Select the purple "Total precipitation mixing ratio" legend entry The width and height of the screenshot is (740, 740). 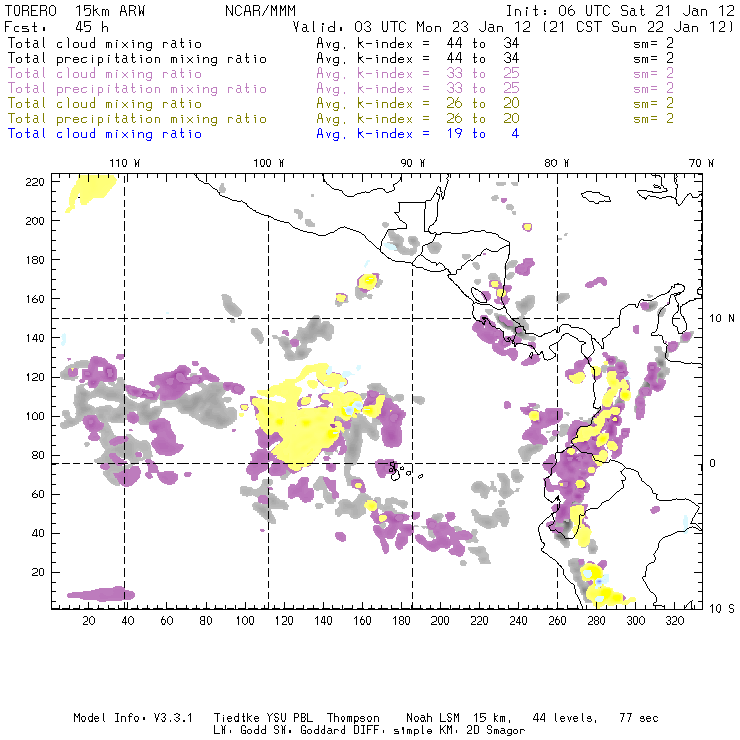tap(137, 89)
